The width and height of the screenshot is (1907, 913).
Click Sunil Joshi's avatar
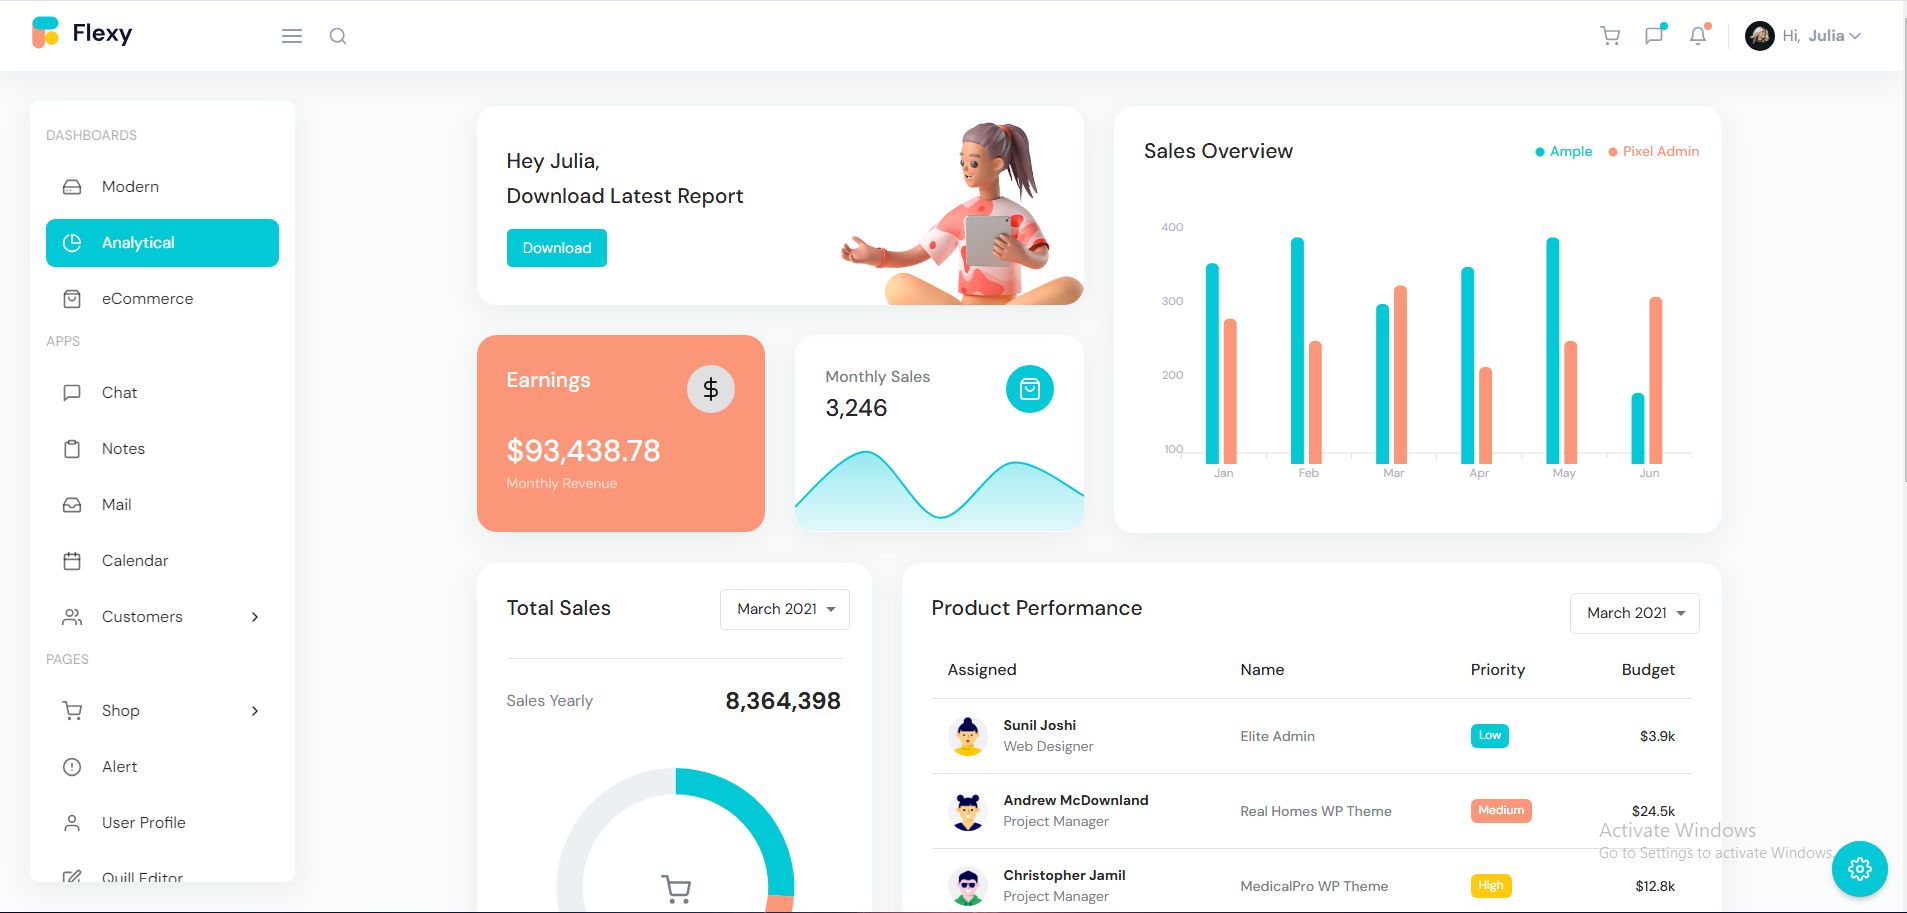(967, 736)
